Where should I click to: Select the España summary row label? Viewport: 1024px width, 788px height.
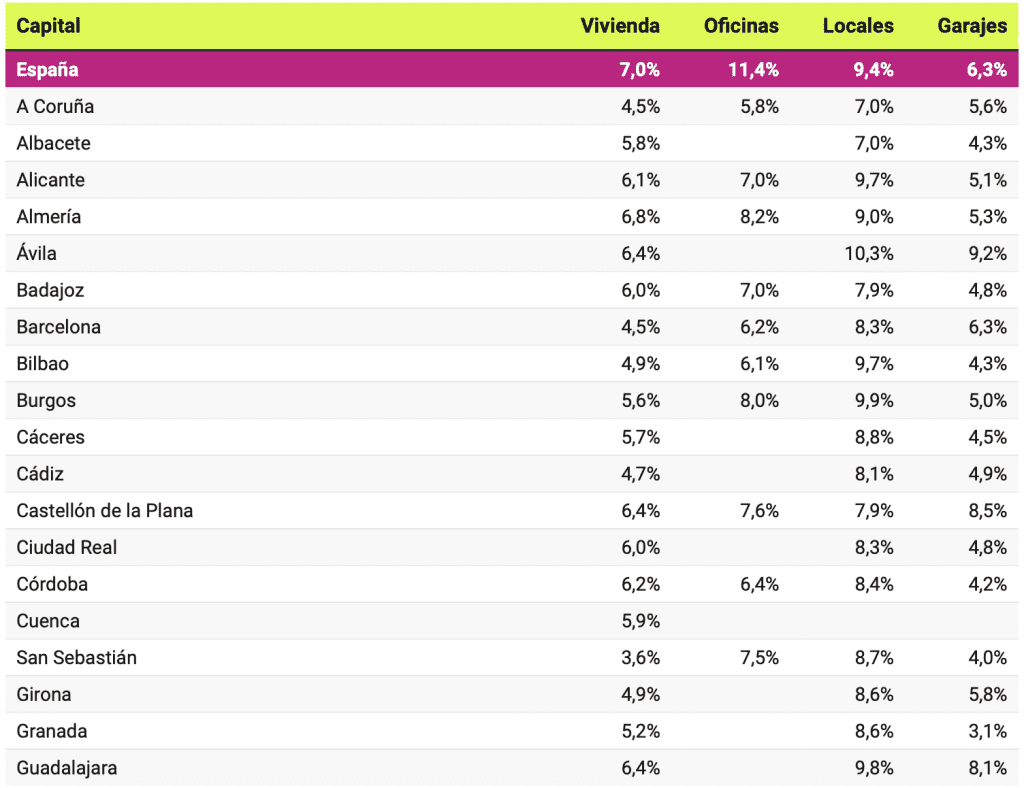tap(47, 70)
